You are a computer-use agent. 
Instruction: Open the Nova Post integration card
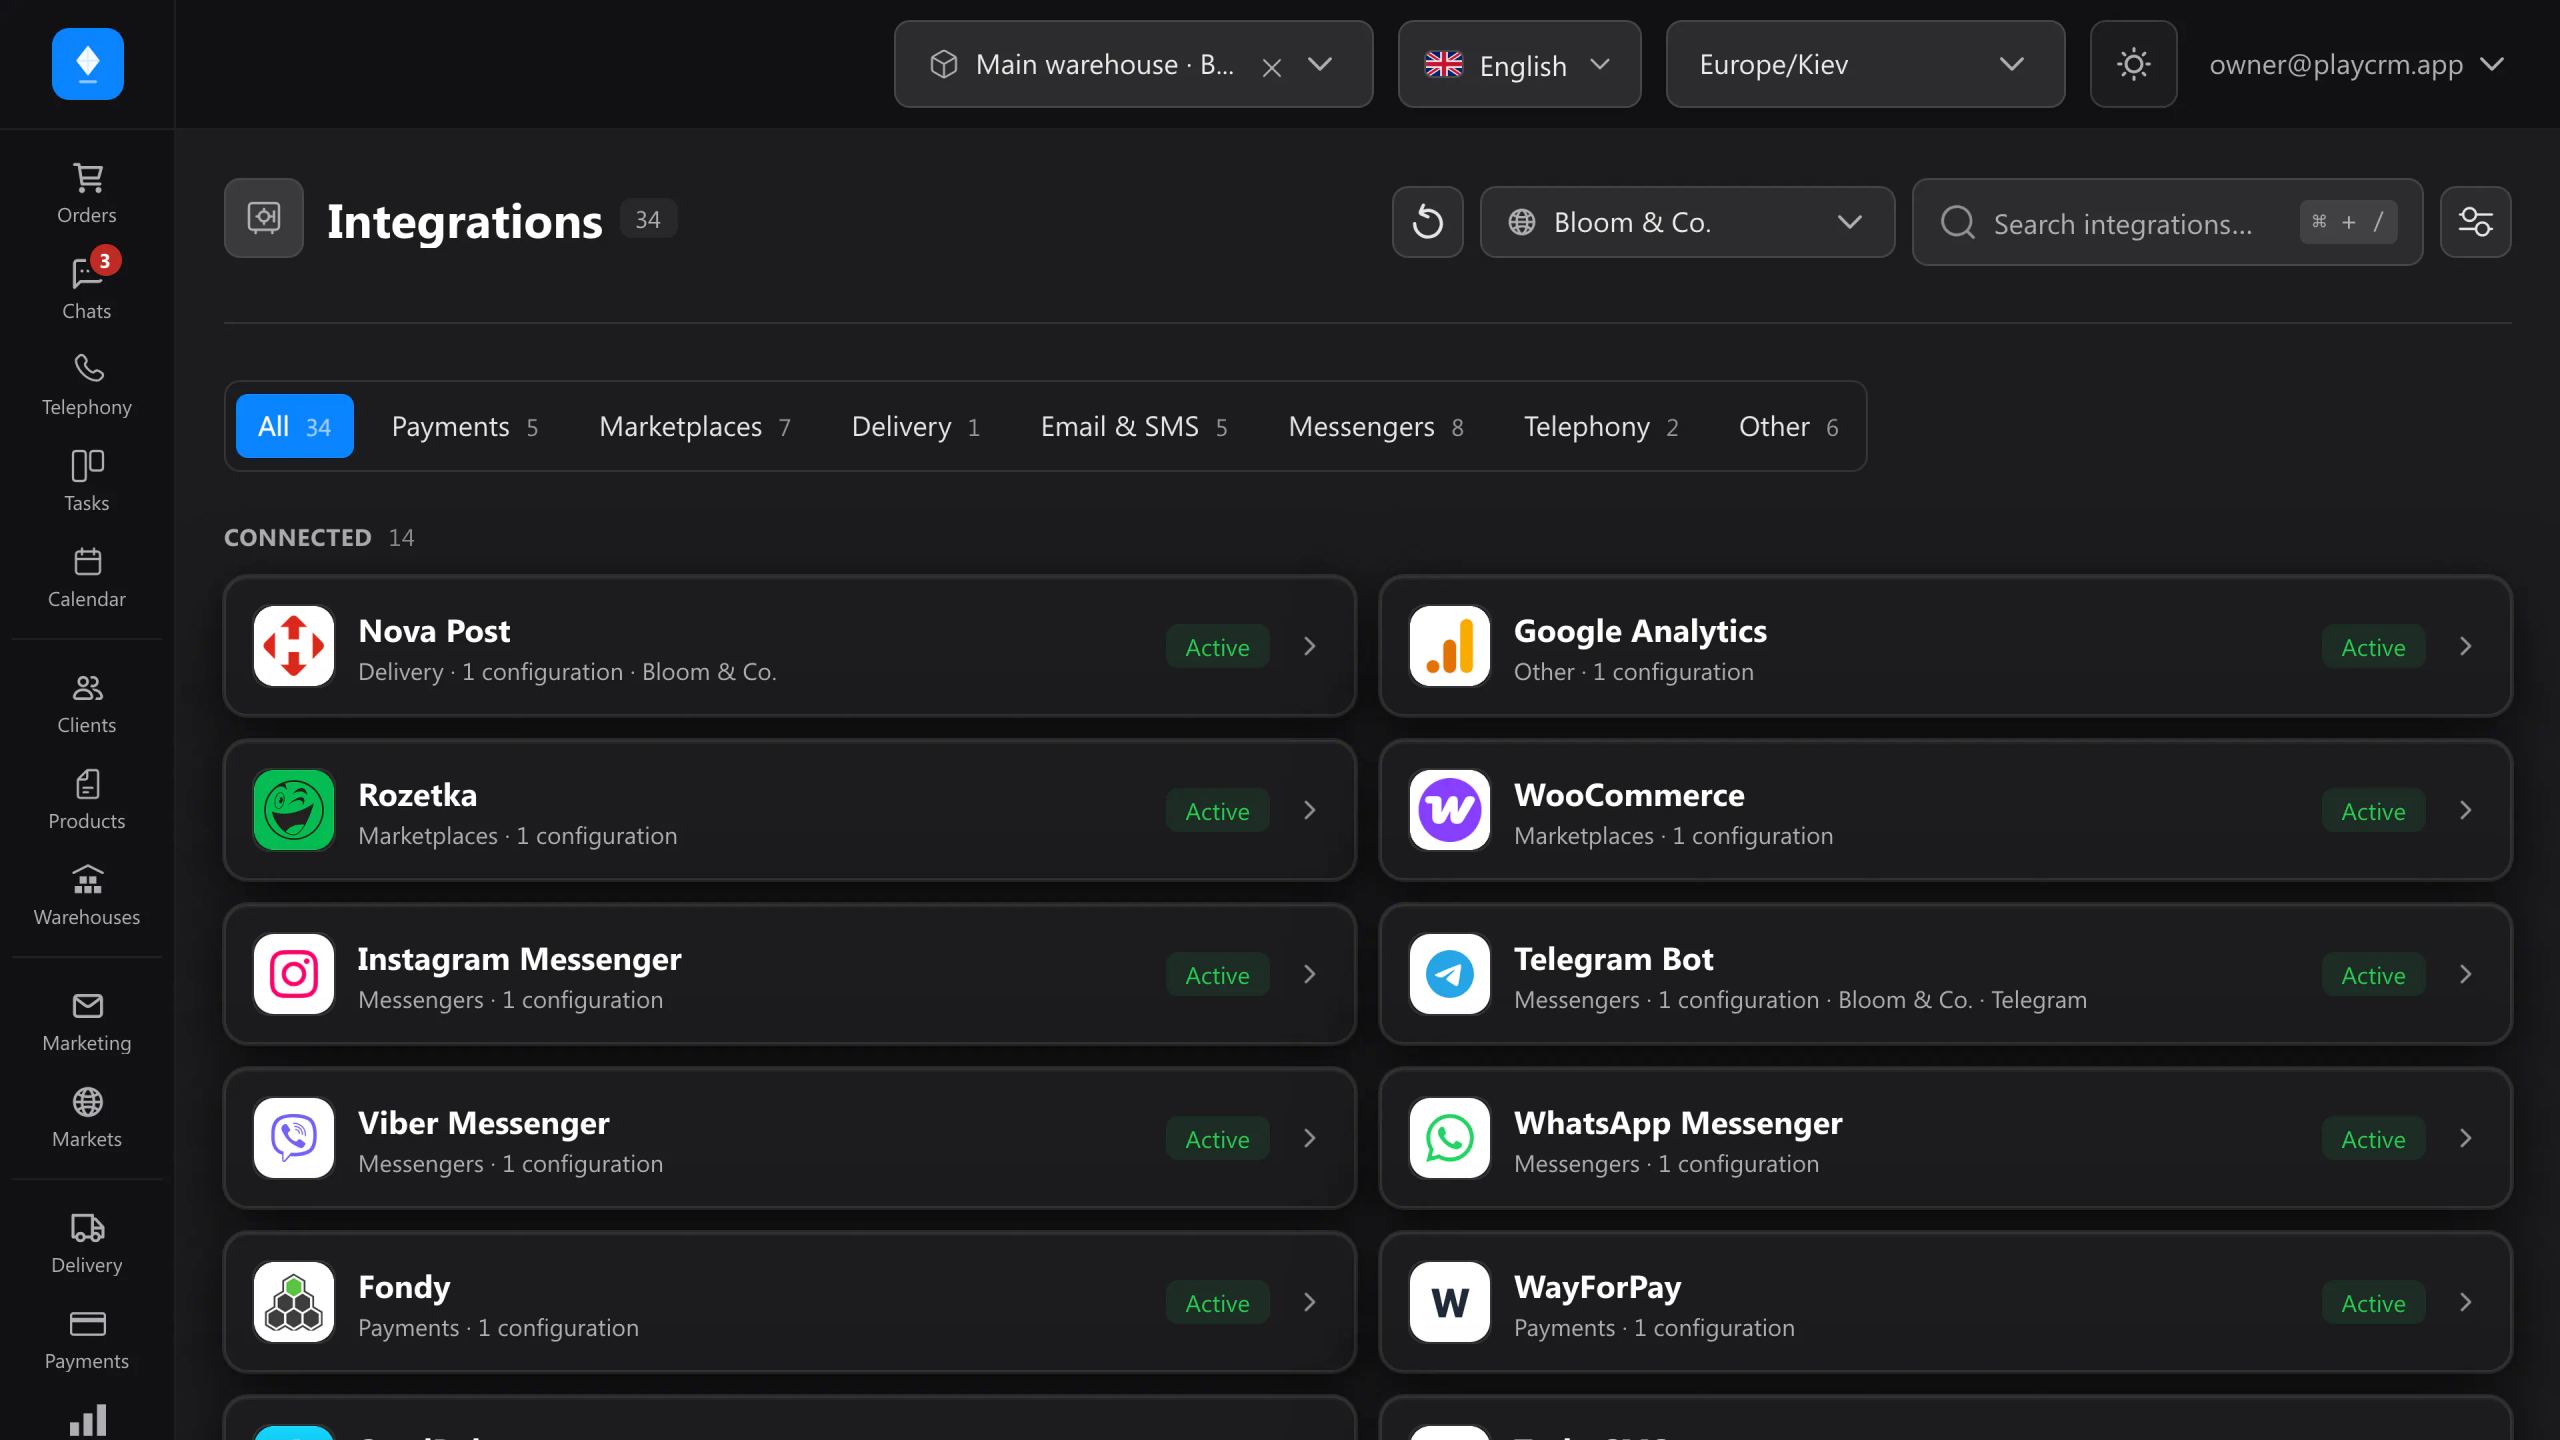(789, 646)
